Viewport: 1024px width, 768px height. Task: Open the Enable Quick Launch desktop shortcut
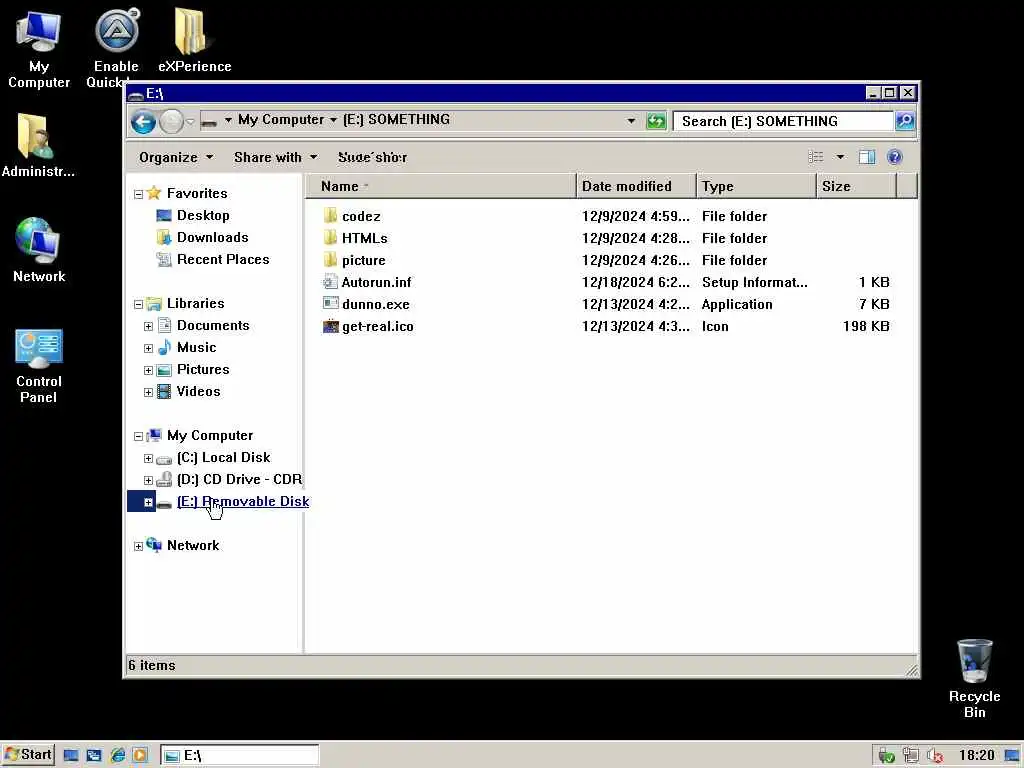pos(116,48)
